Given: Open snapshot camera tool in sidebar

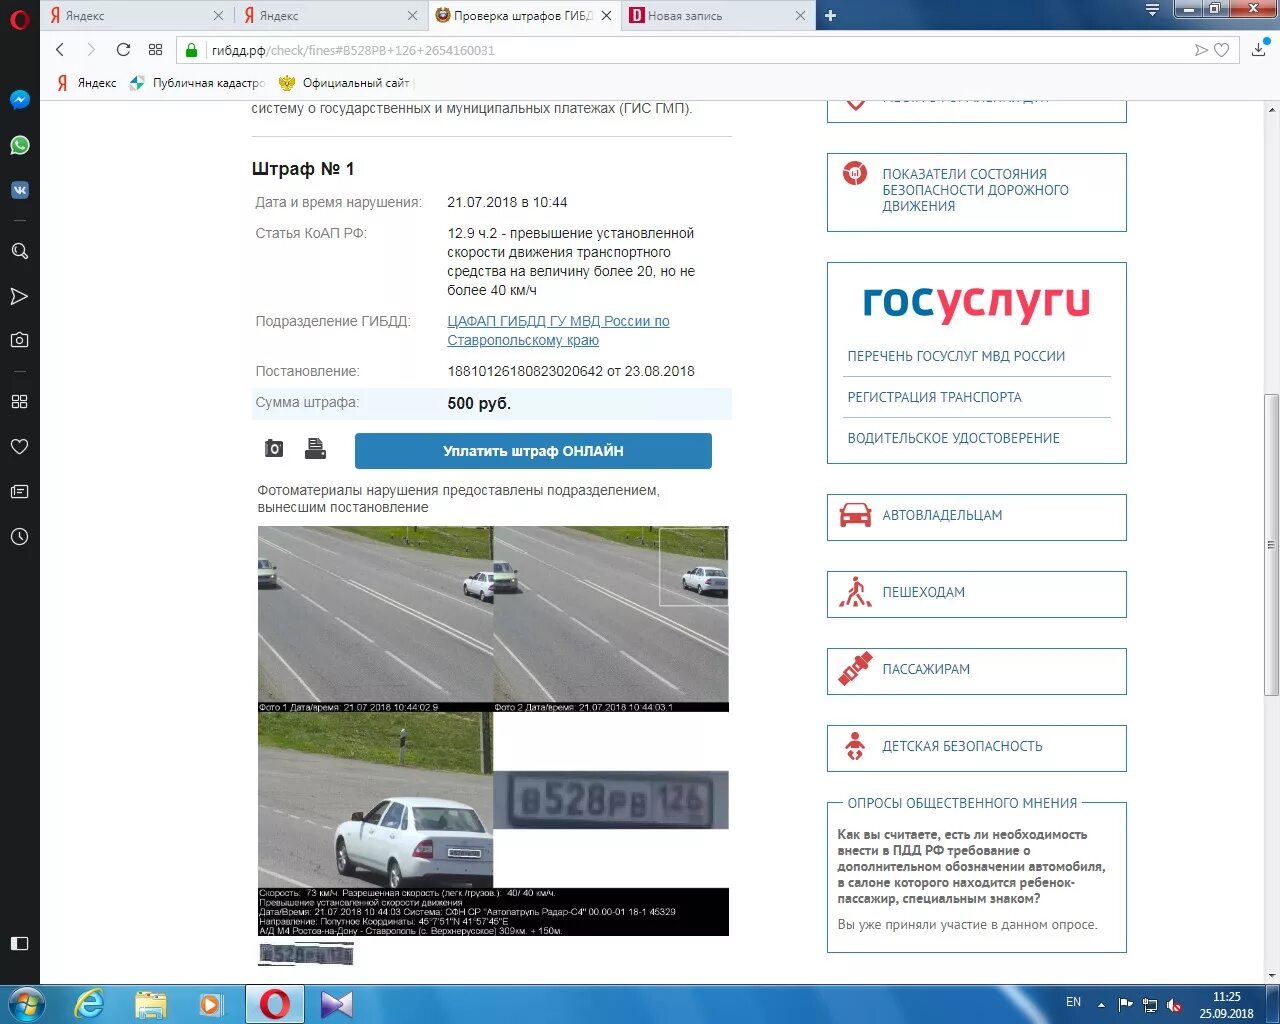Looking at the screenshot, I should coord(19,340).
